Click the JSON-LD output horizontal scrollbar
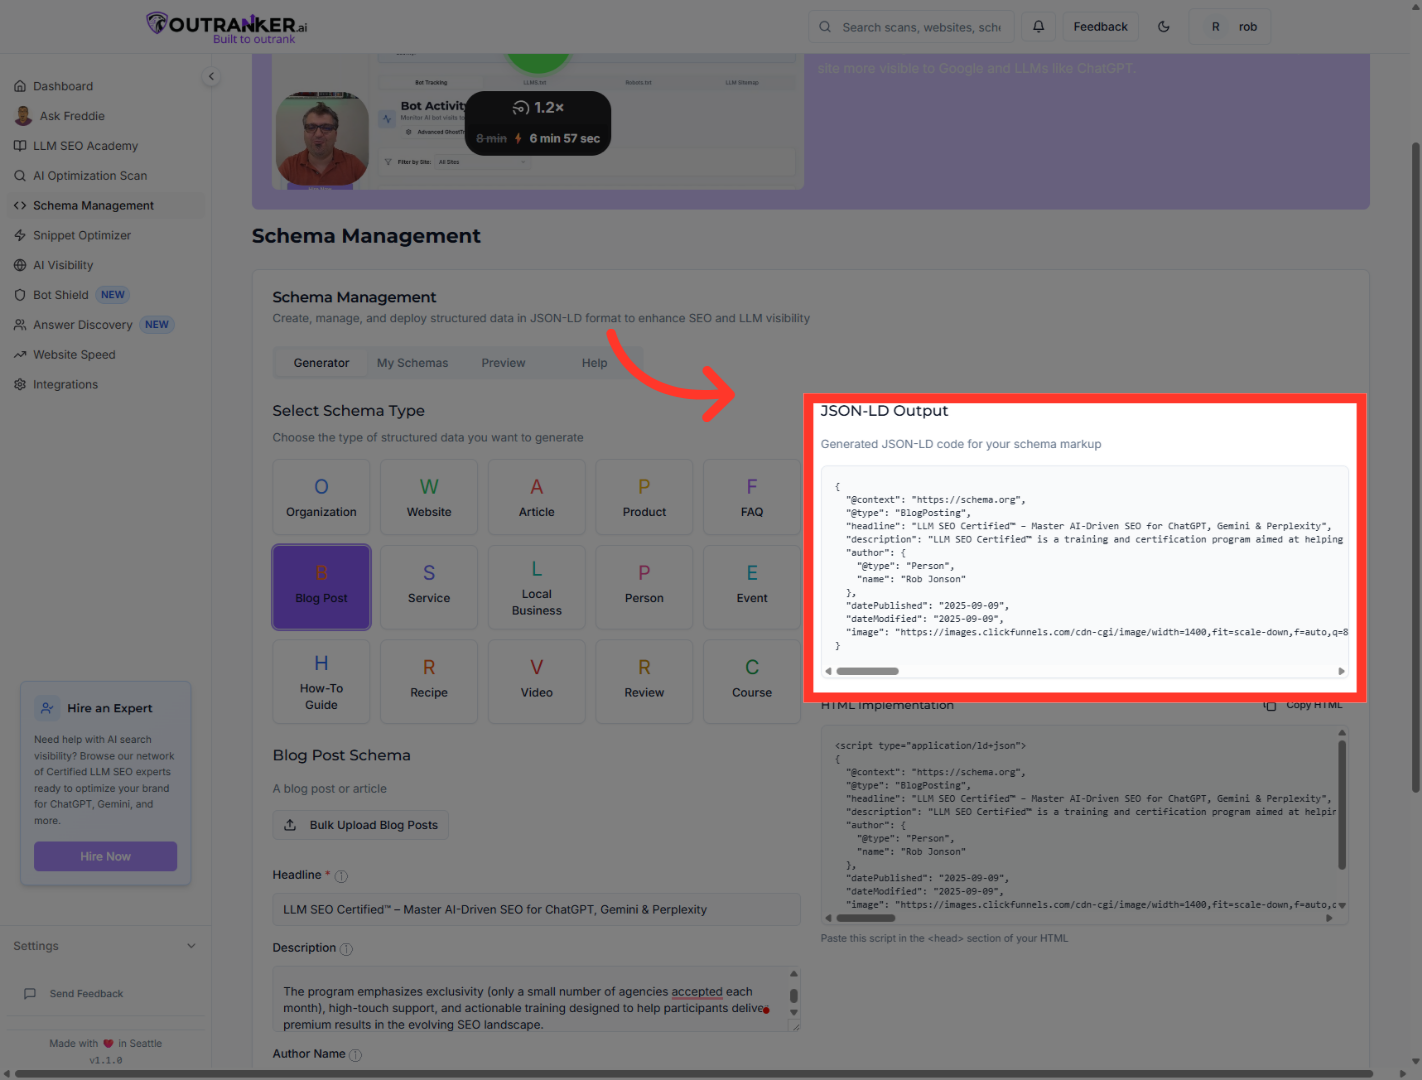The width and height of the screenshot is (1422, 1080). click(x=867, y=671)
